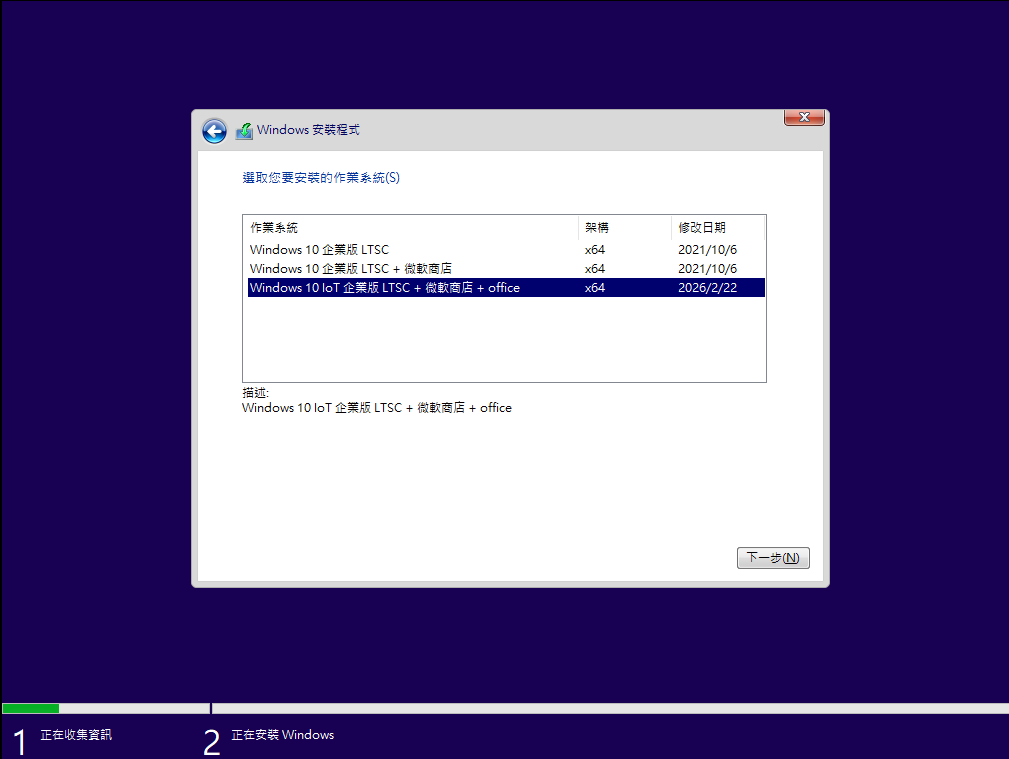Click the 修改日期 column header
The width and height of the screenshot is (1009, 759).
[717, 227]
